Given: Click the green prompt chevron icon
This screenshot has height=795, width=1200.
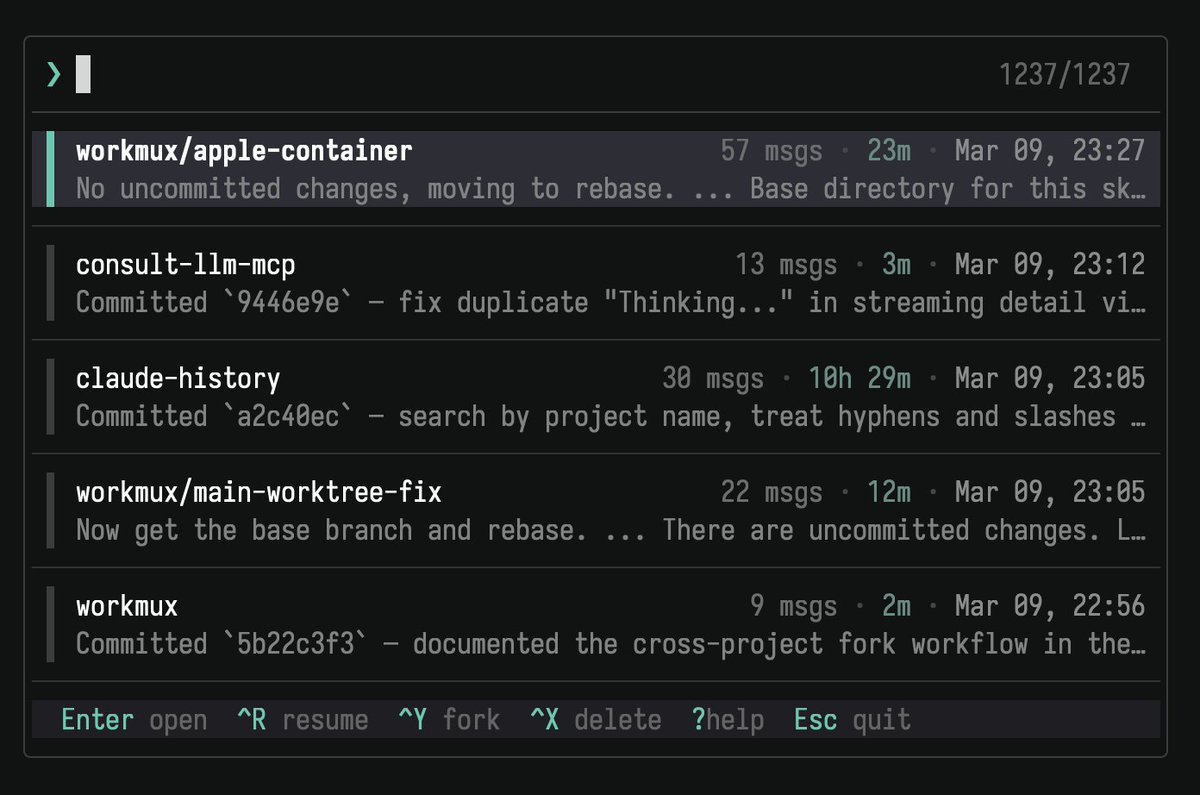Looking at the screenshot, I should (54, 74).
